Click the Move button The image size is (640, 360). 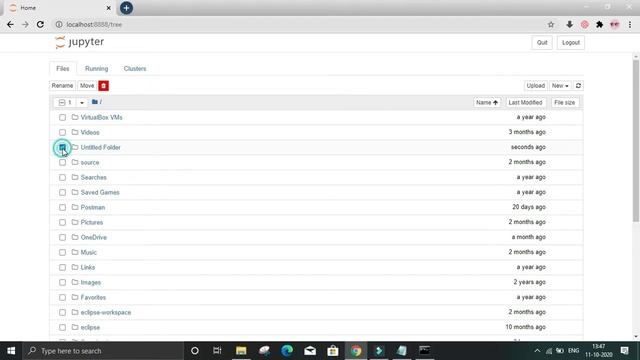click(87, 86)
